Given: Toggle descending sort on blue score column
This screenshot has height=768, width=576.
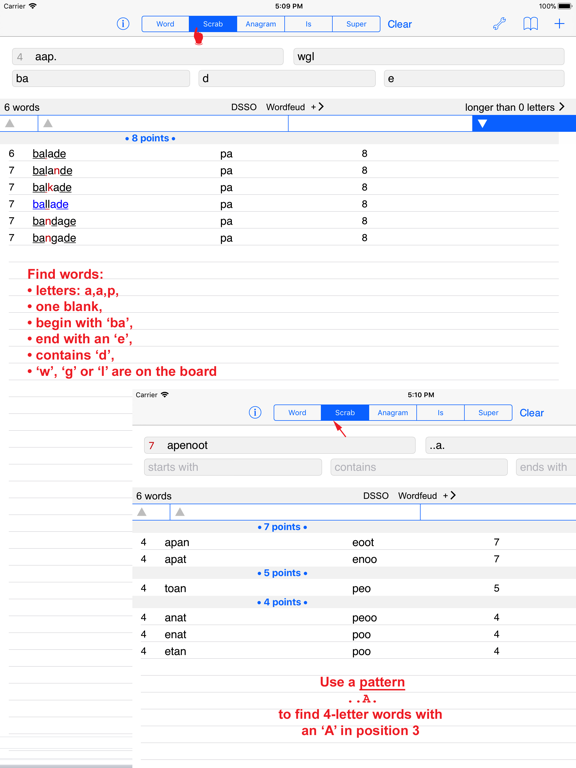Looking at the screenshot, I should (482, 124).
